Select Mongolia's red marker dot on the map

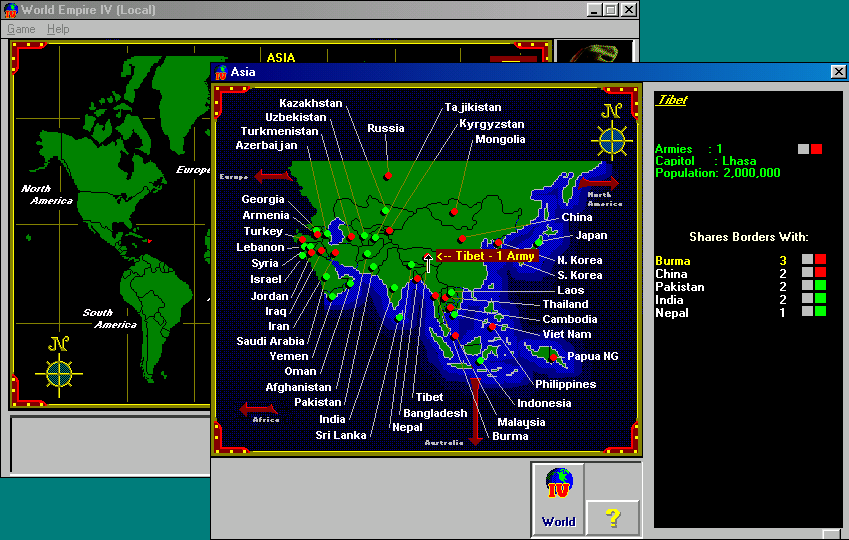pyautogui.click(x=454, y=212)
